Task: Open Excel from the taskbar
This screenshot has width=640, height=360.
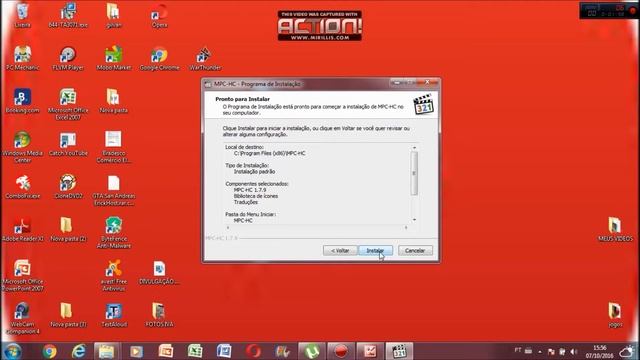Action: 195,351
